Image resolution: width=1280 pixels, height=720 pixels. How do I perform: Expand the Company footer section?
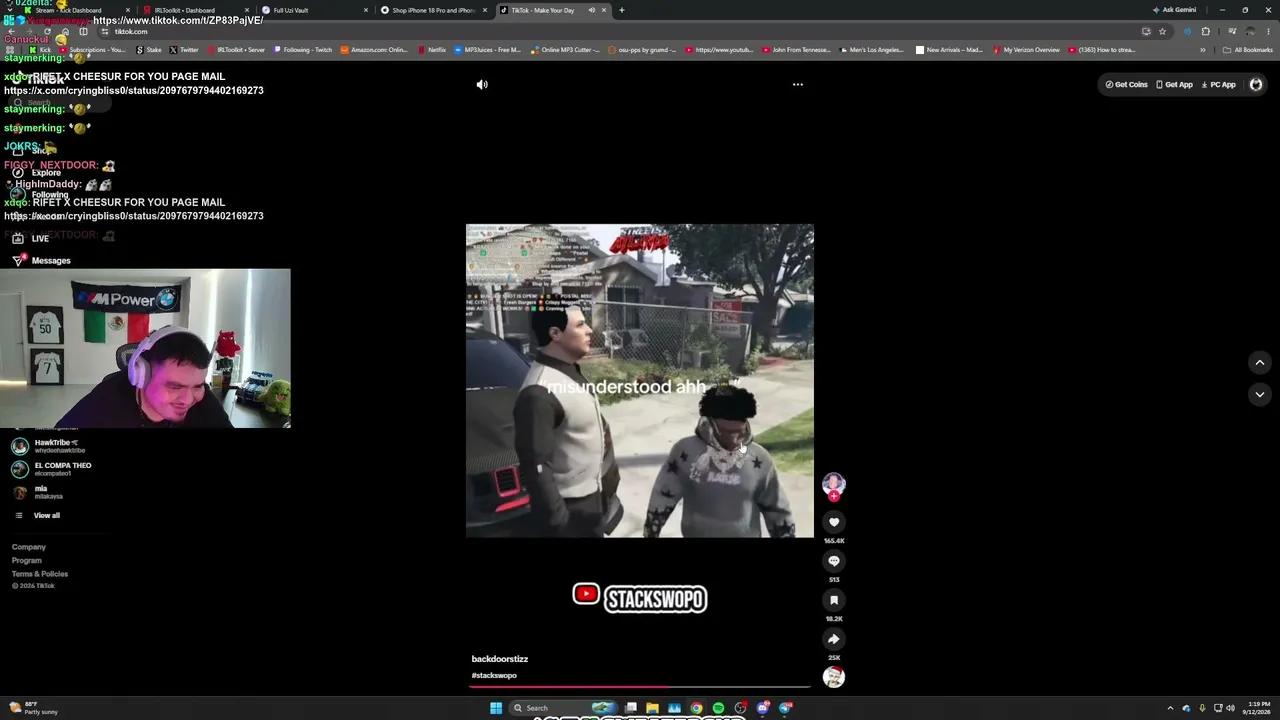[x=29, y=548]
